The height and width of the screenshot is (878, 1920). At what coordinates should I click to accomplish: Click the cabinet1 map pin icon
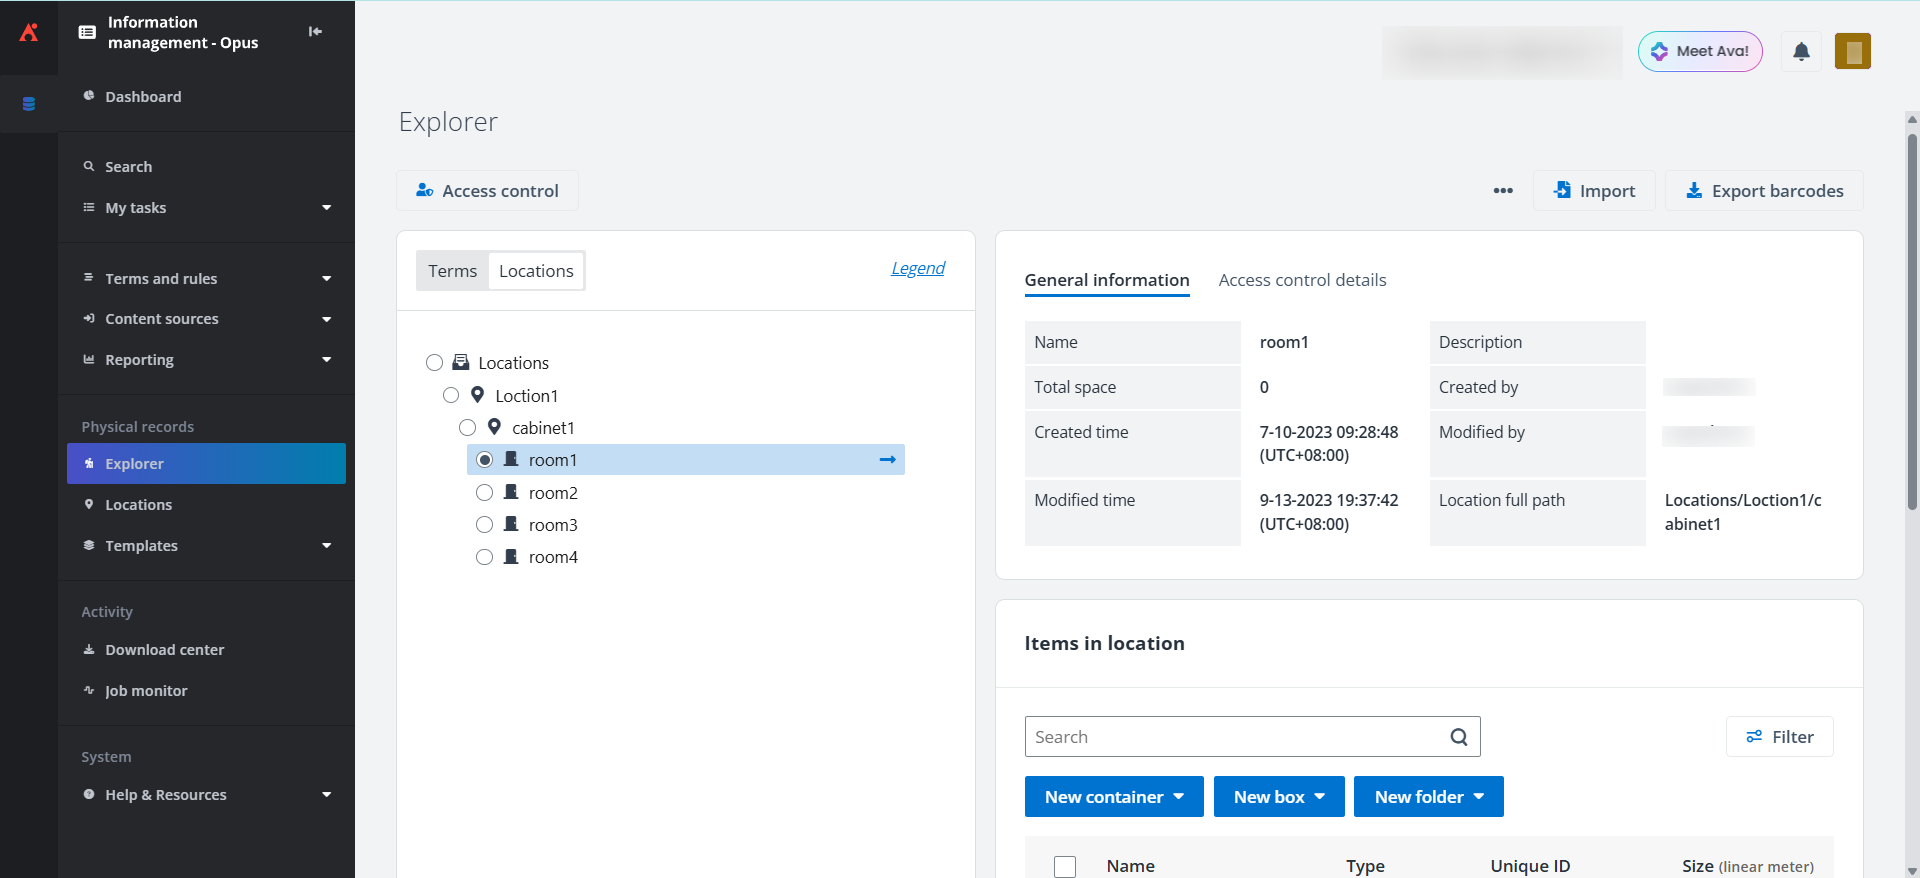(x=494, y=427)
